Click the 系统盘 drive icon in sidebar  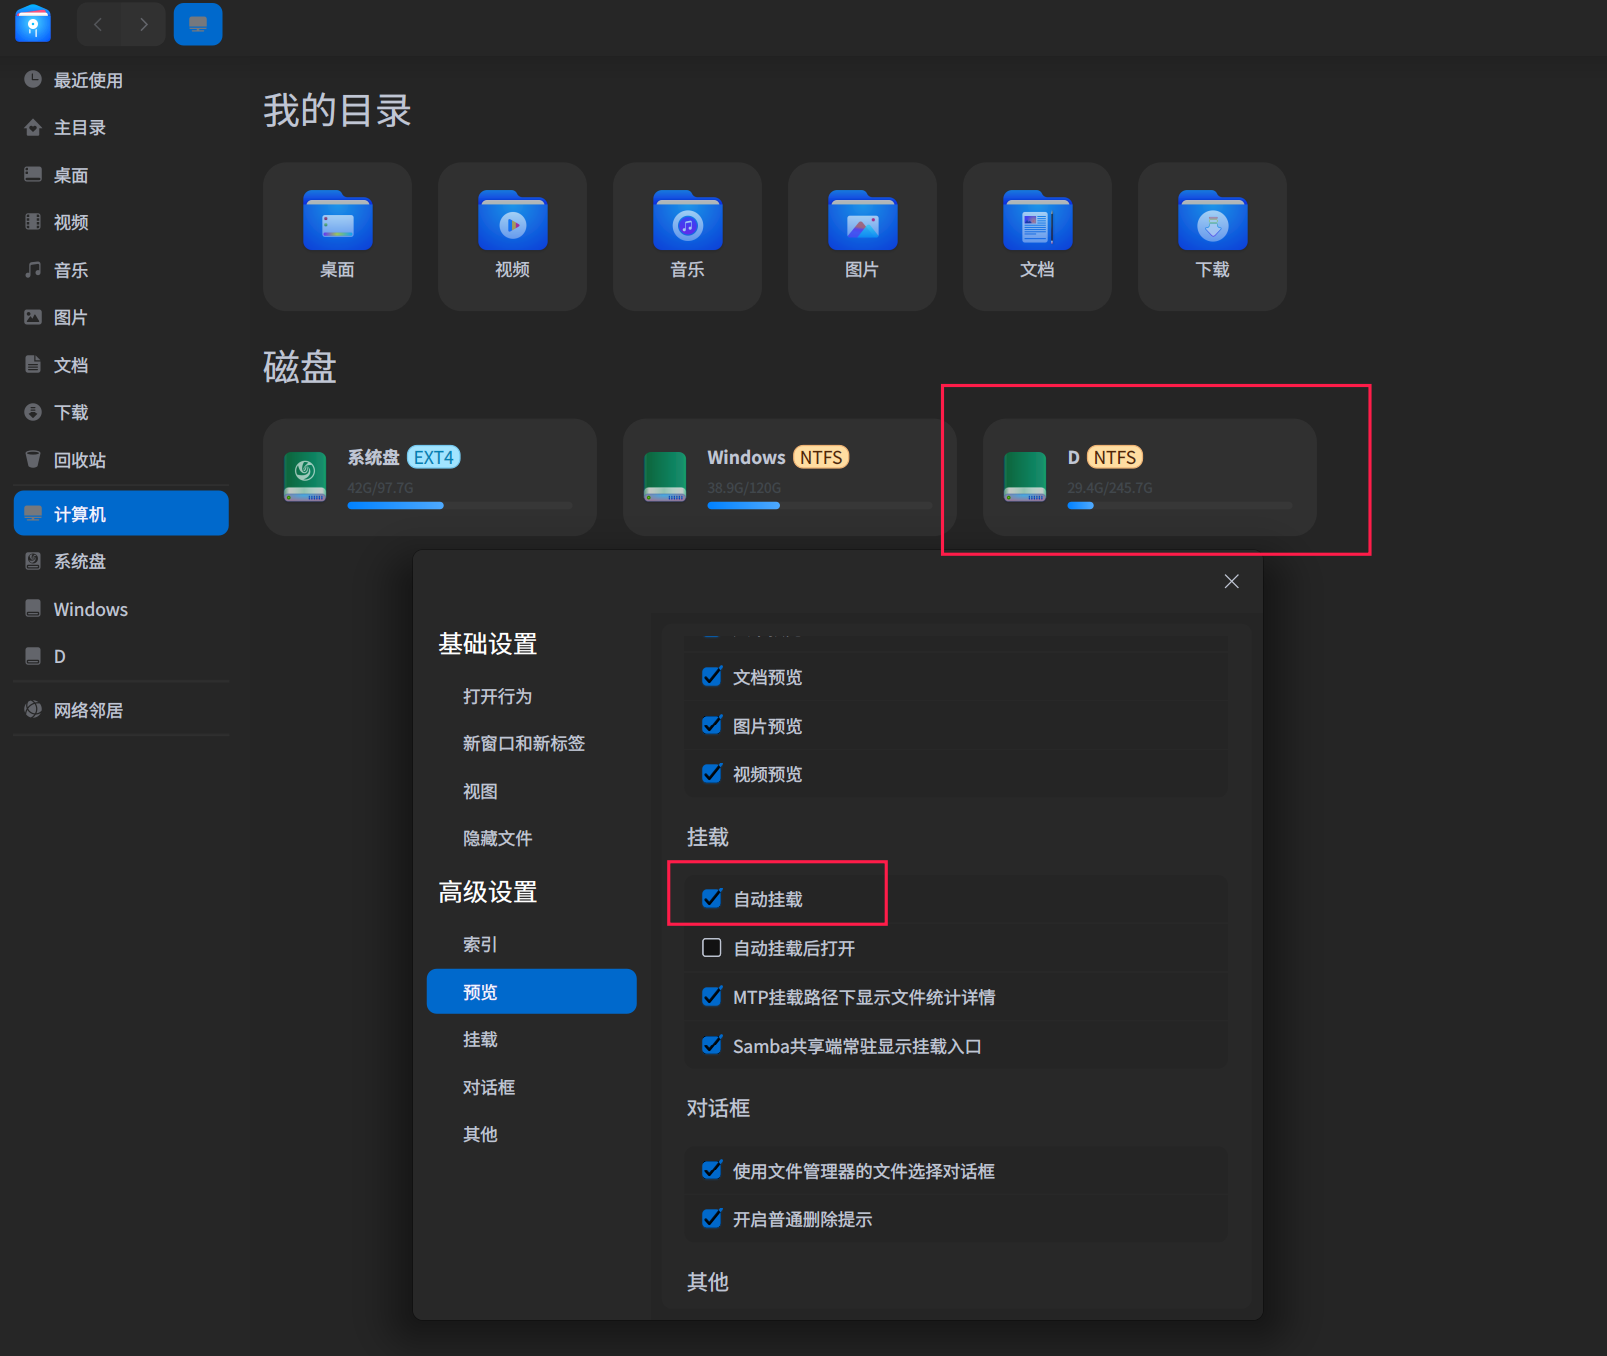coord(33,561)
